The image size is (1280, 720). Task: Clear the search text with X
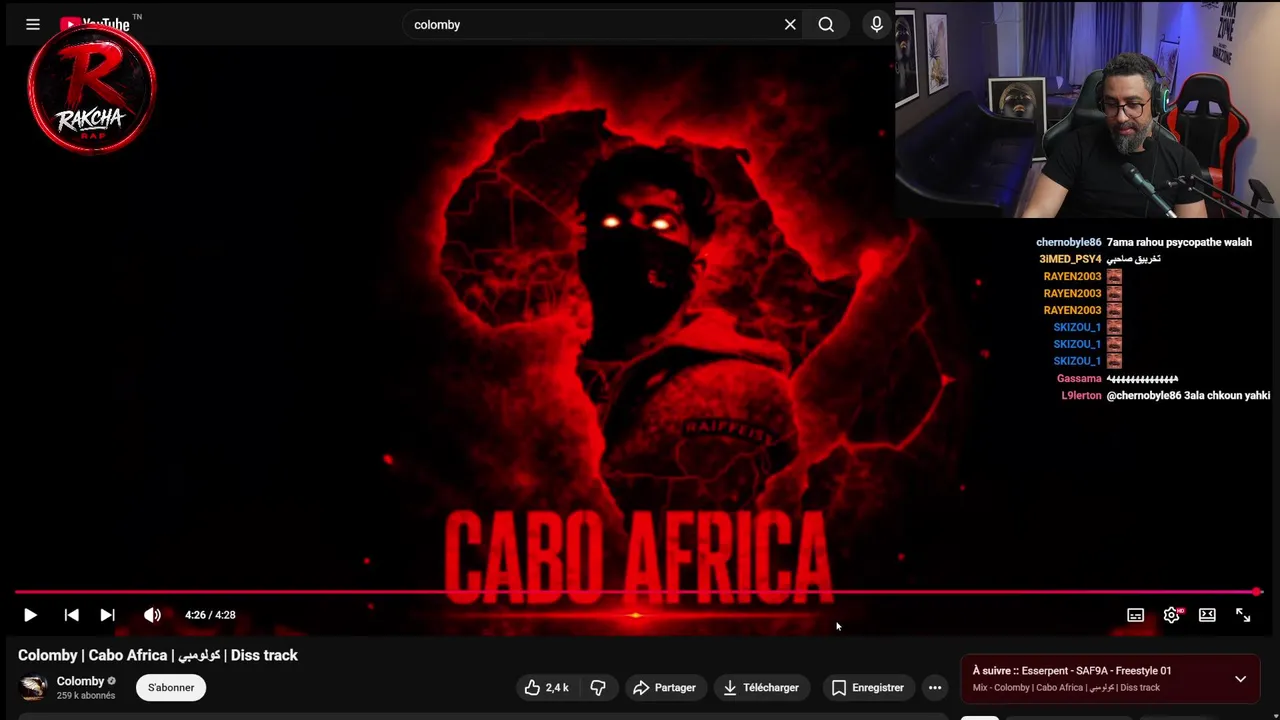[790, 25]
